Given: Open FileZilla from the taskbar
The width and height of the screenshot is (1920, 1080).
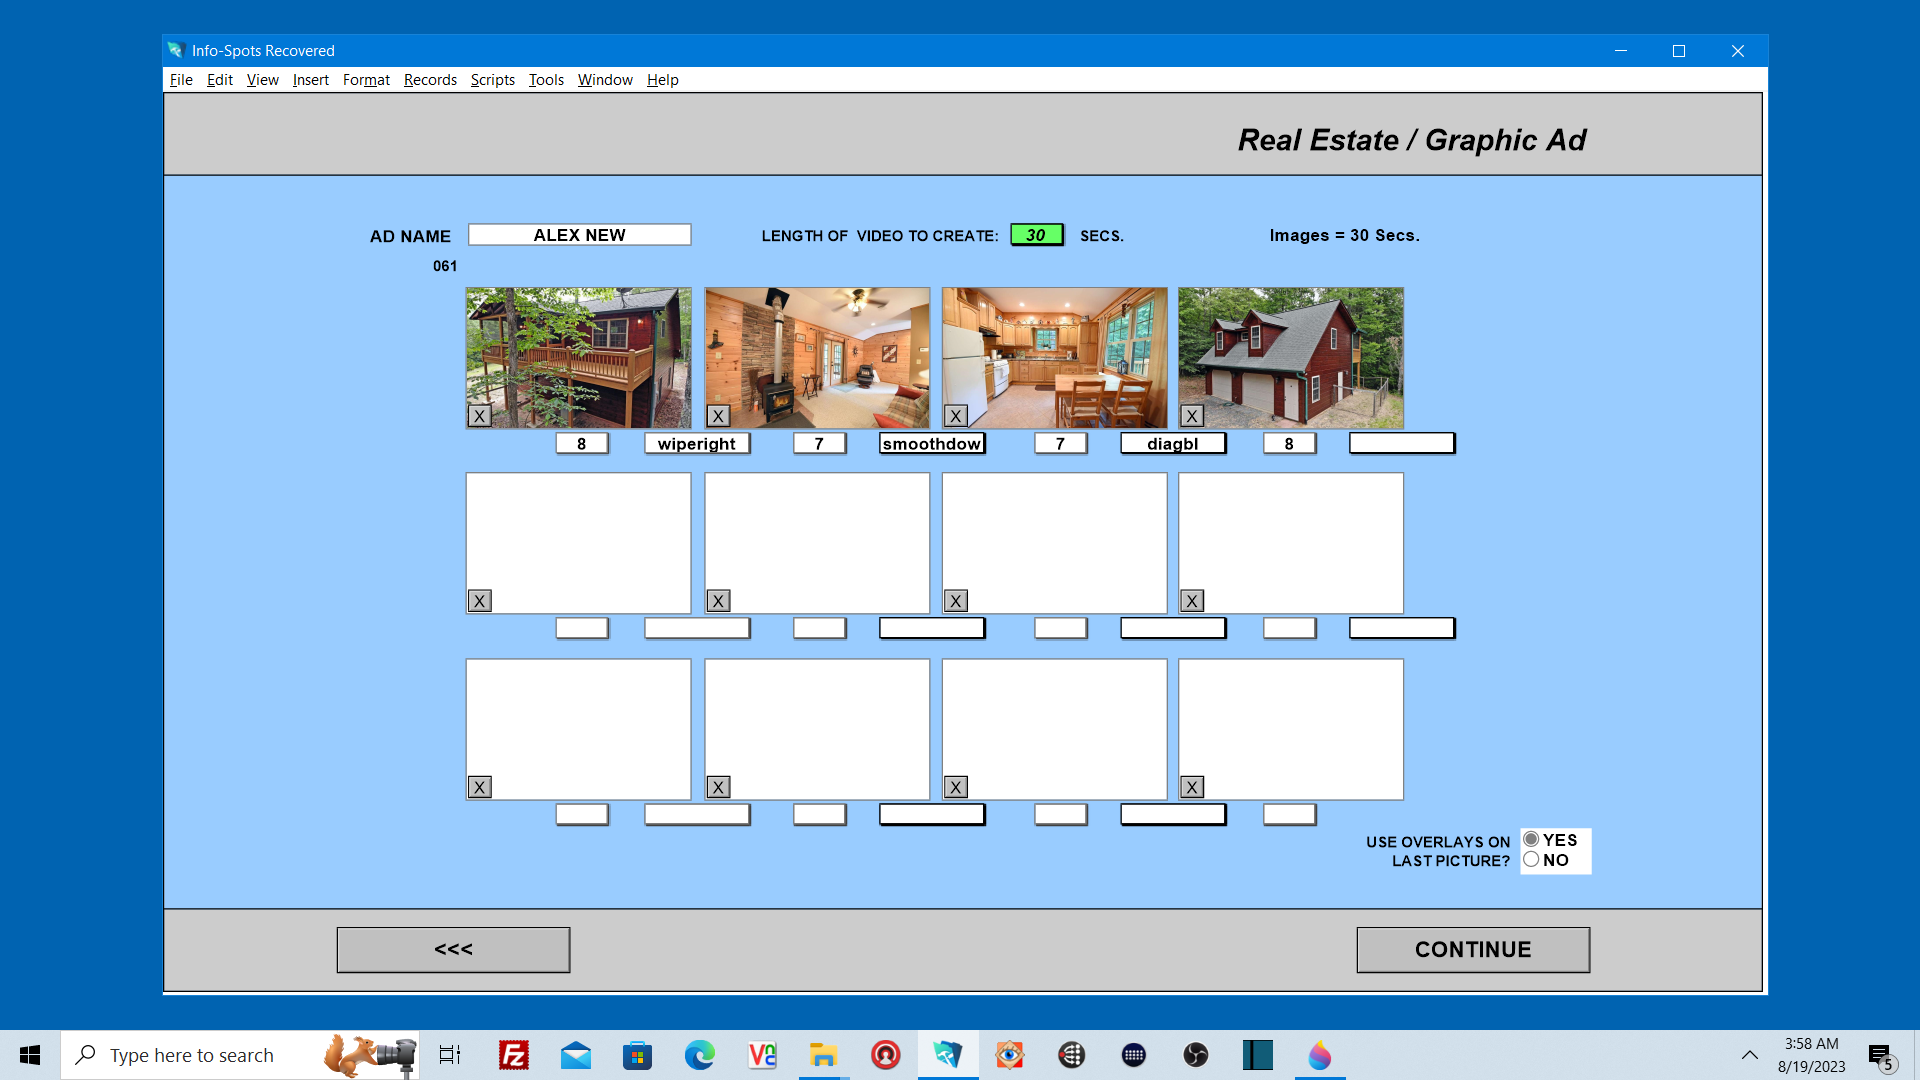Looking at the screenshot, I should tap(514, 1055).
